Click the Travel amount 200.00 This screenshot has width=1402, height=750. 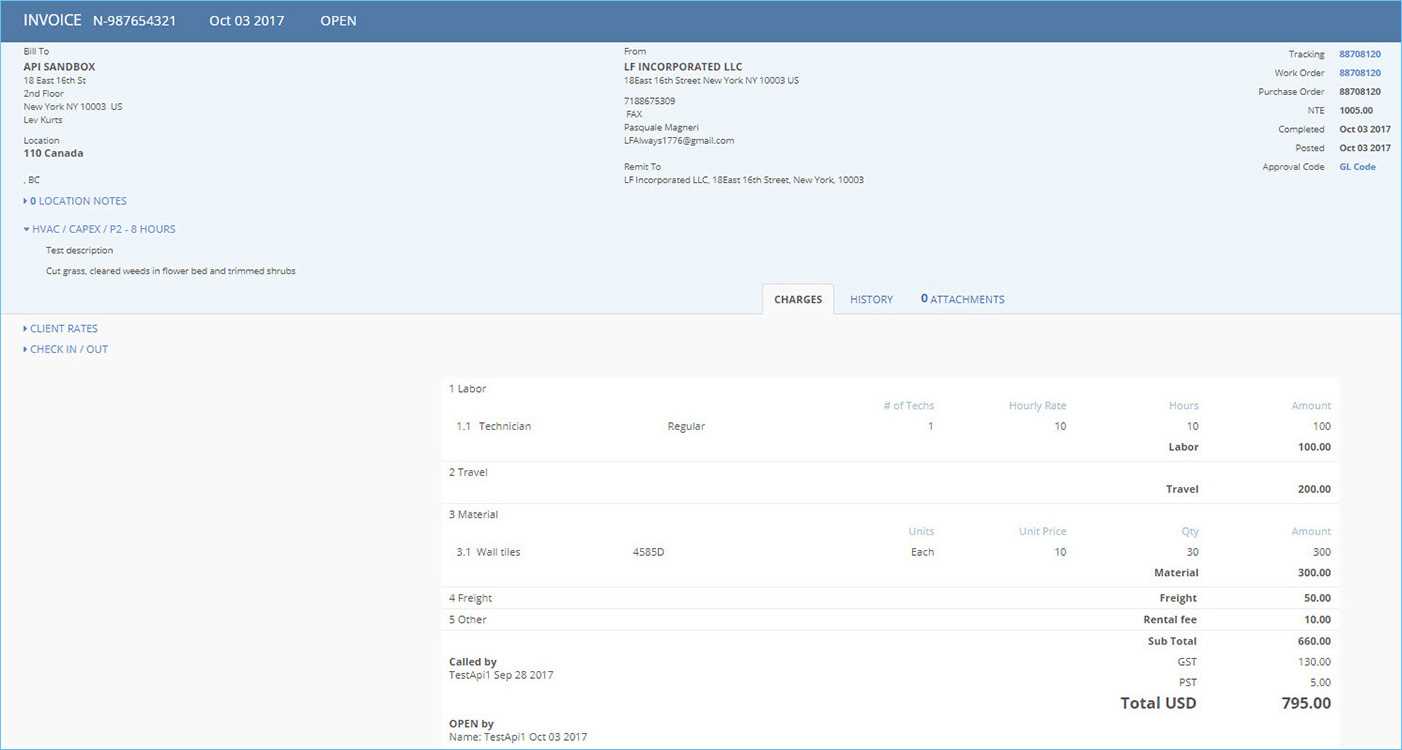coord(1314,489)
